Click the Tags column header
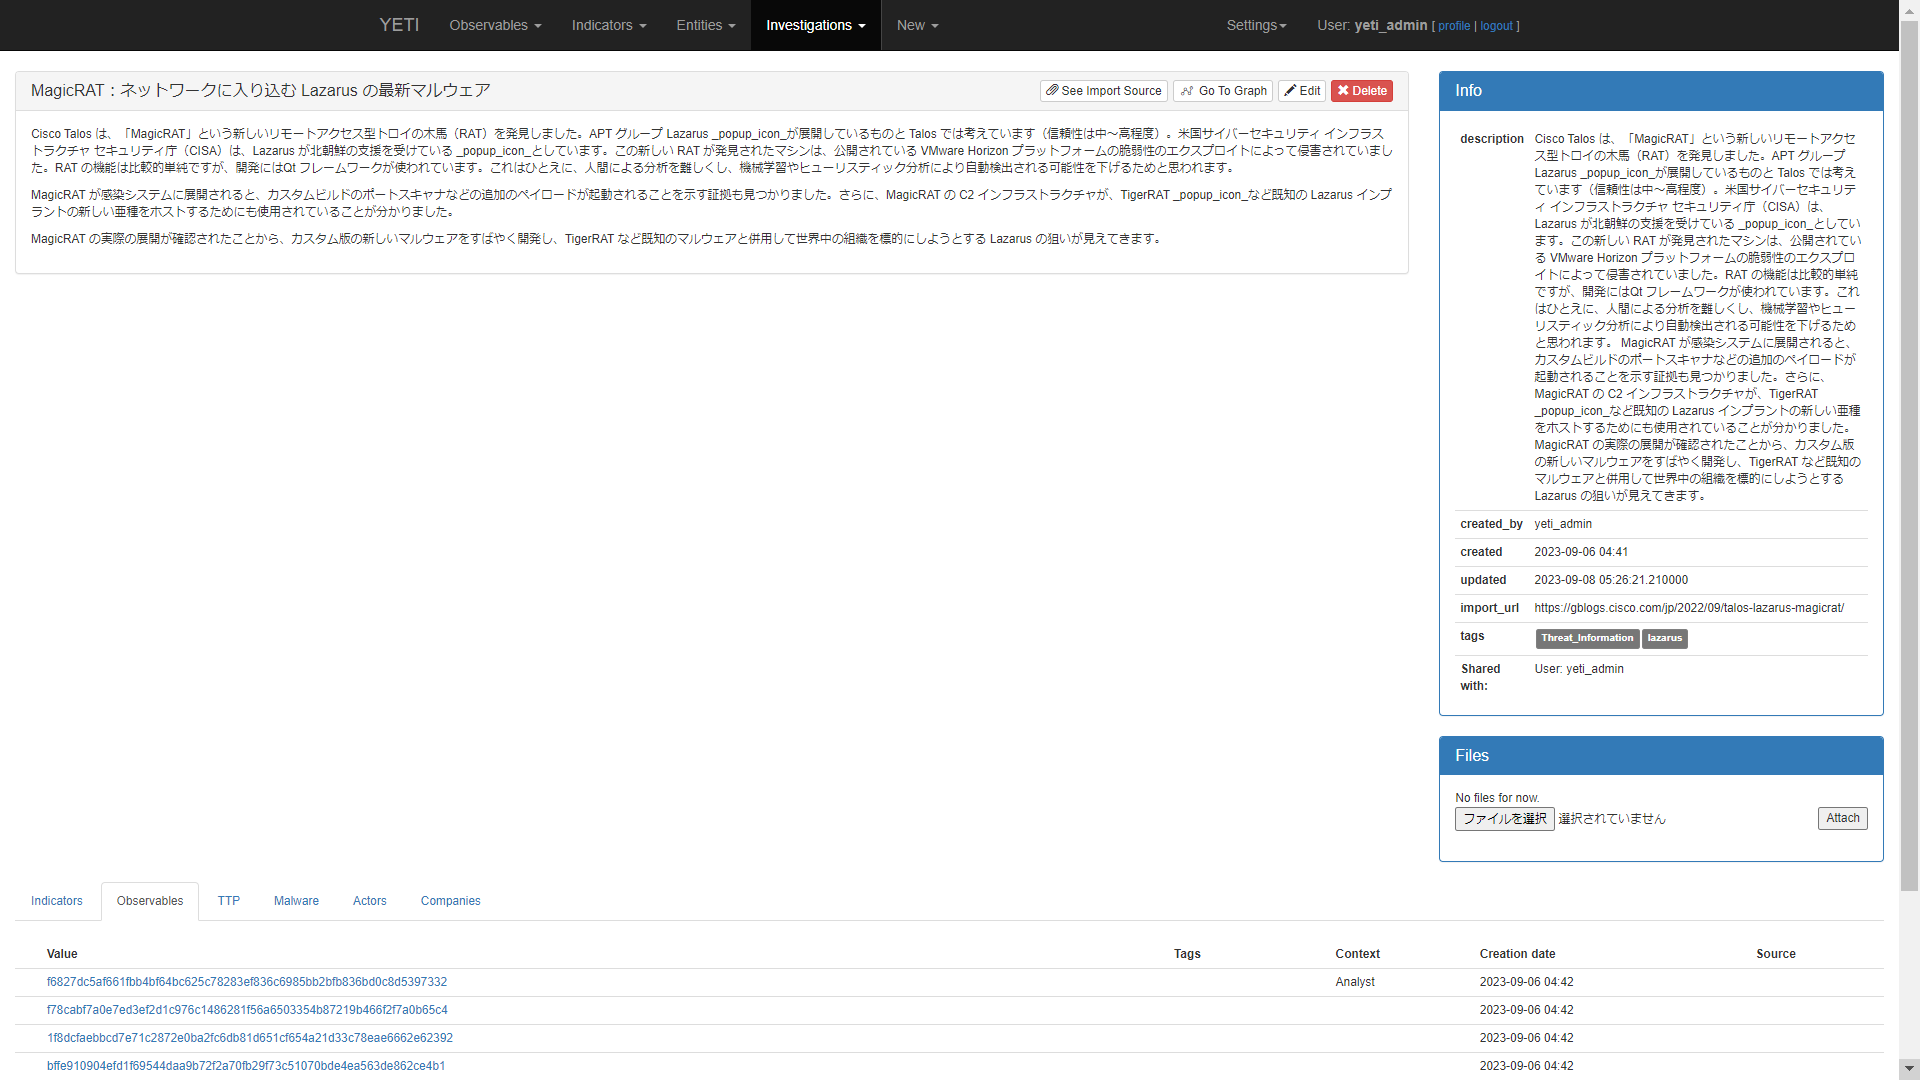The image size is (1920, 1080). tap(1187, 954)
